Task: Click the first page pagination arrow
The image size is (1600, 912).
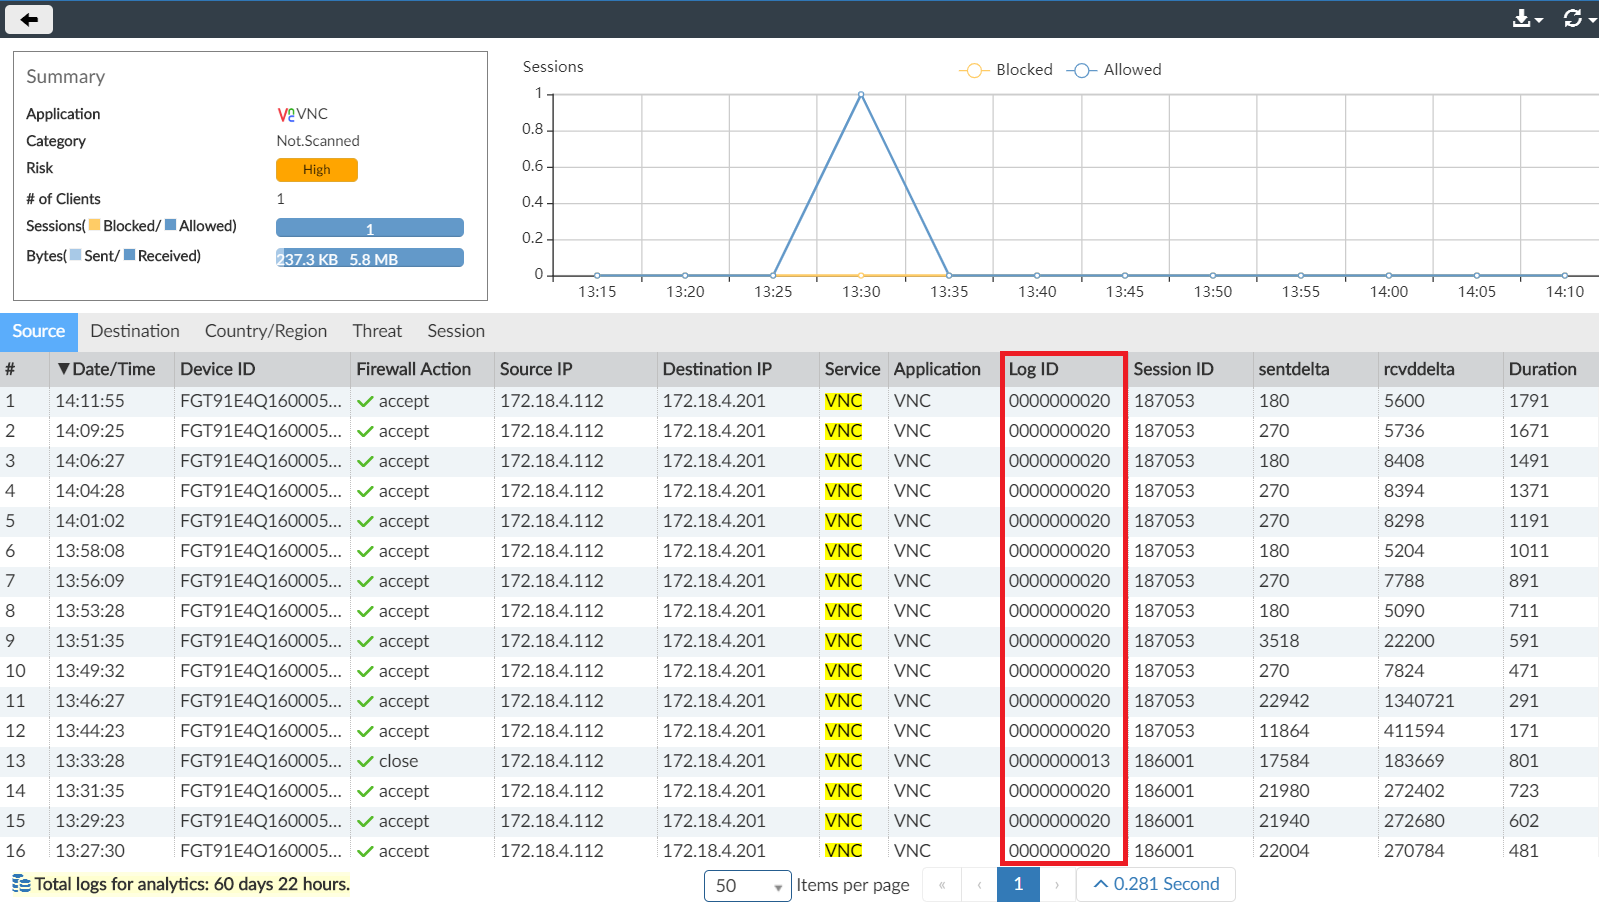Action: click(x=941, y=884)
